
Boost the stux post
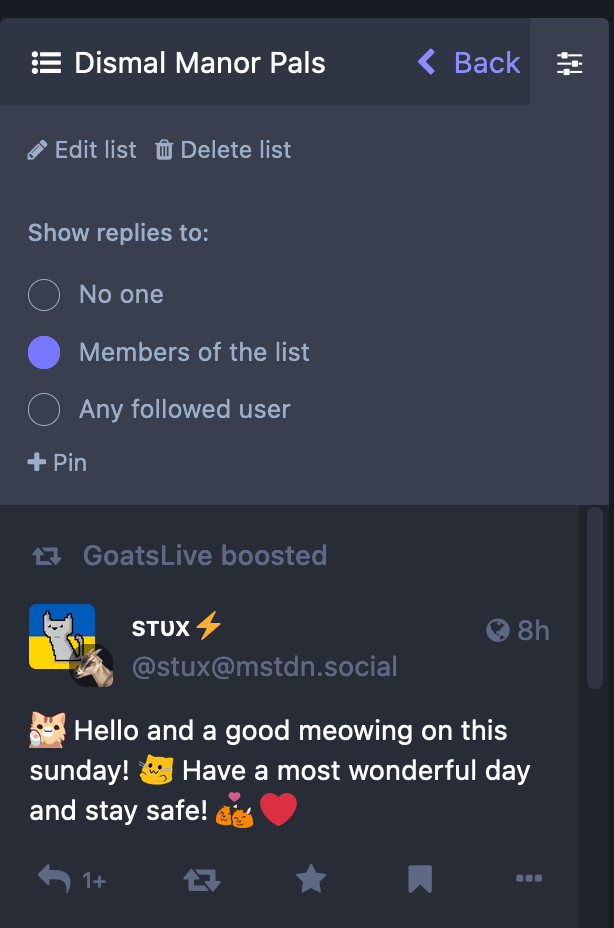[x=201, y=879]
